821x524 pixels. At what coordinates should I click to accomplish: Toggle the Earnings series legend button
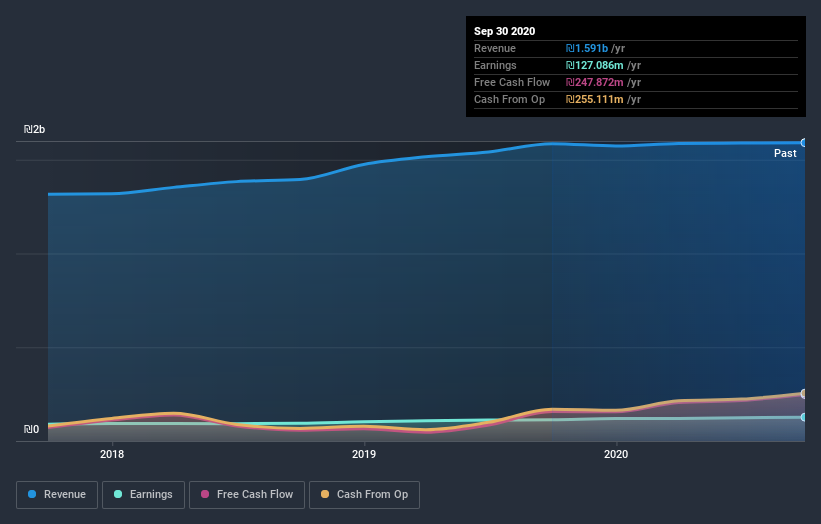tap(143, 495)
